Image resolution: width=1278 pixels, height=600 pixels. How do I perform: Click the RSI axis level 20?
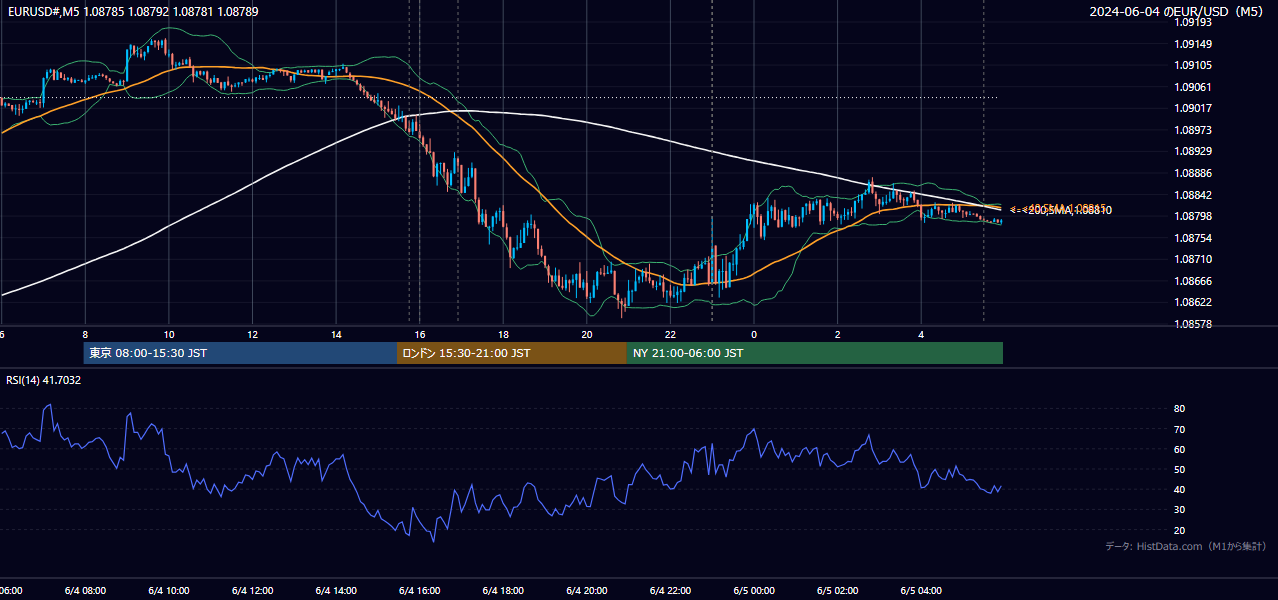coord(1179,530)
